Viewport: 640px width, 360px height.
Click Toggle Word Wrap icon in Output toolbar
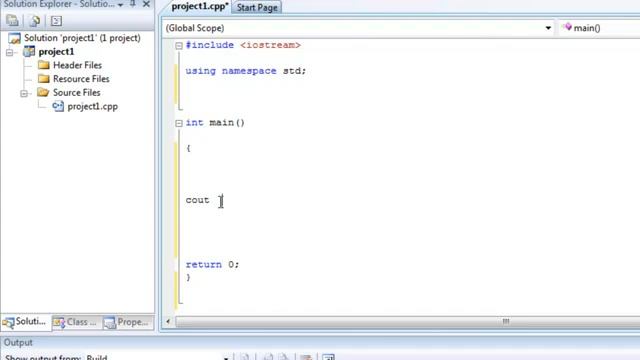329,358
